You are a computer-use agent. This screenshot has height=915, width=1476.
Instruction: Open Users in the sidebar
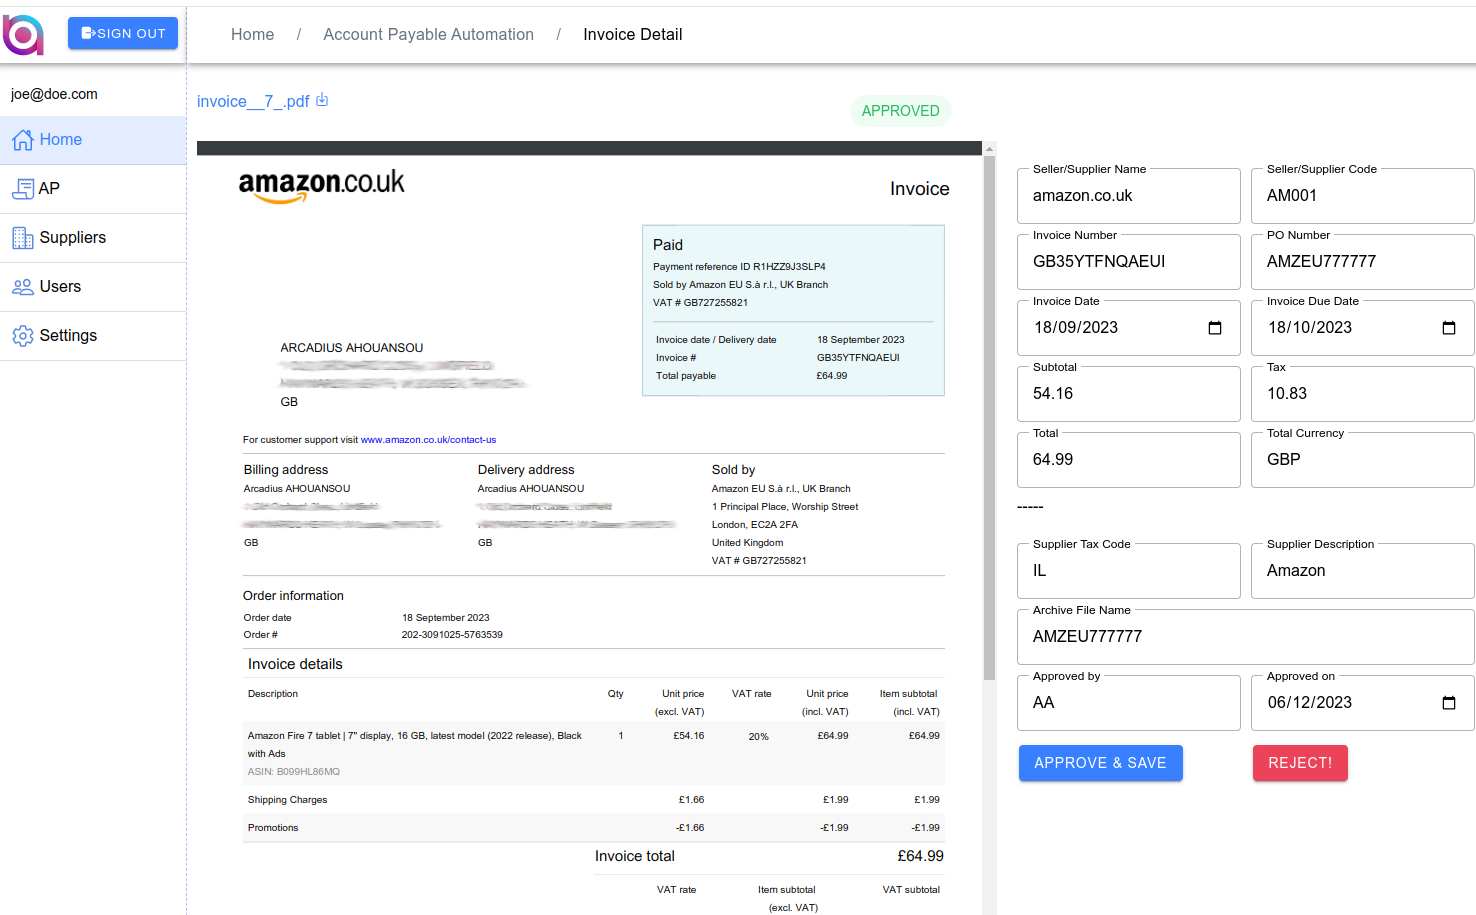[x=93, y=287]
